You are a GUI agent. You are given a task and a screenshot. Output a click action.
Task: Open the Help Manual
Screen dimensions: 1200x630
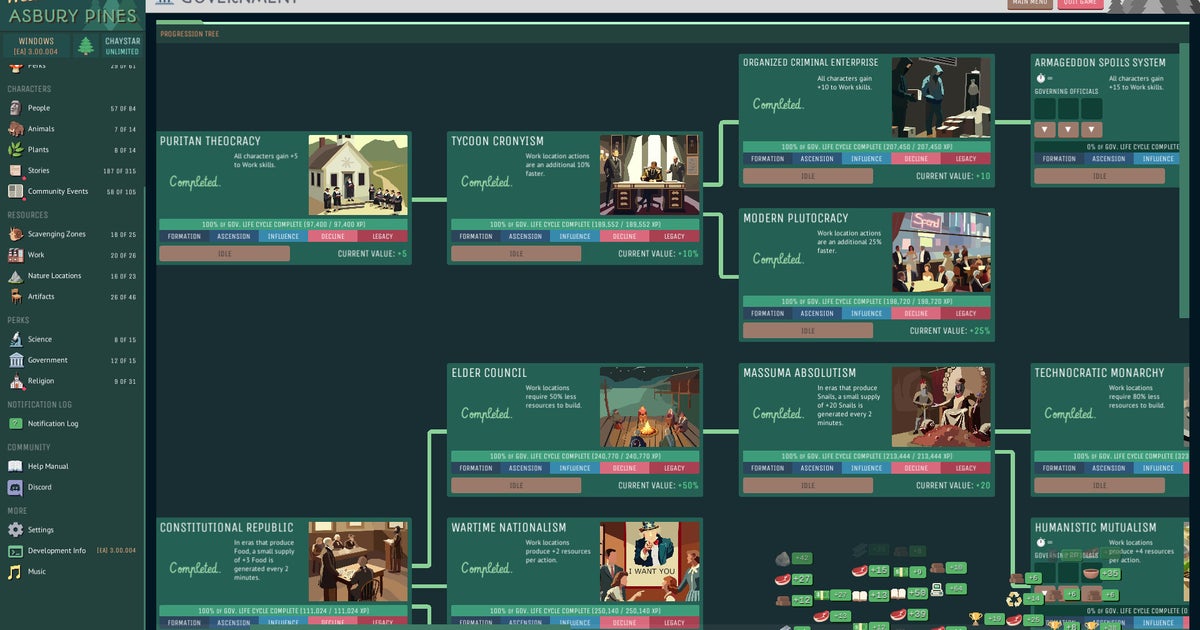[x=47, y=466]
